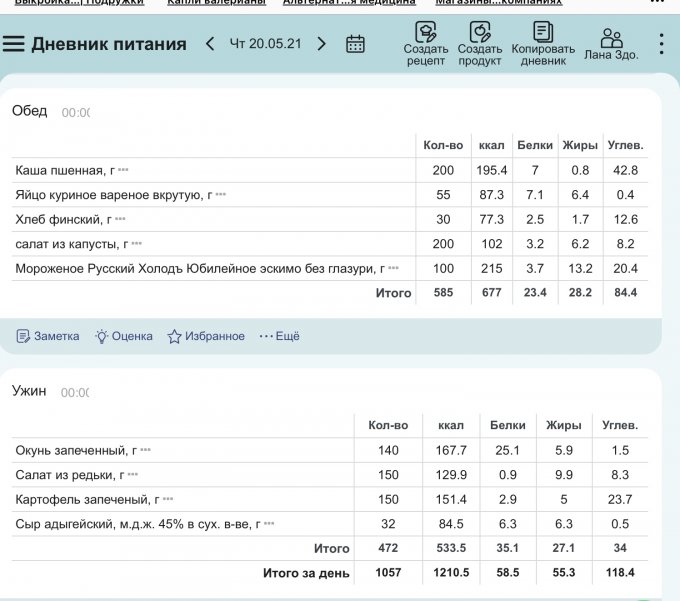Rate the lunch with Оценка
The height and width of the screenshot is (601, 680).
tap(124, 336)
